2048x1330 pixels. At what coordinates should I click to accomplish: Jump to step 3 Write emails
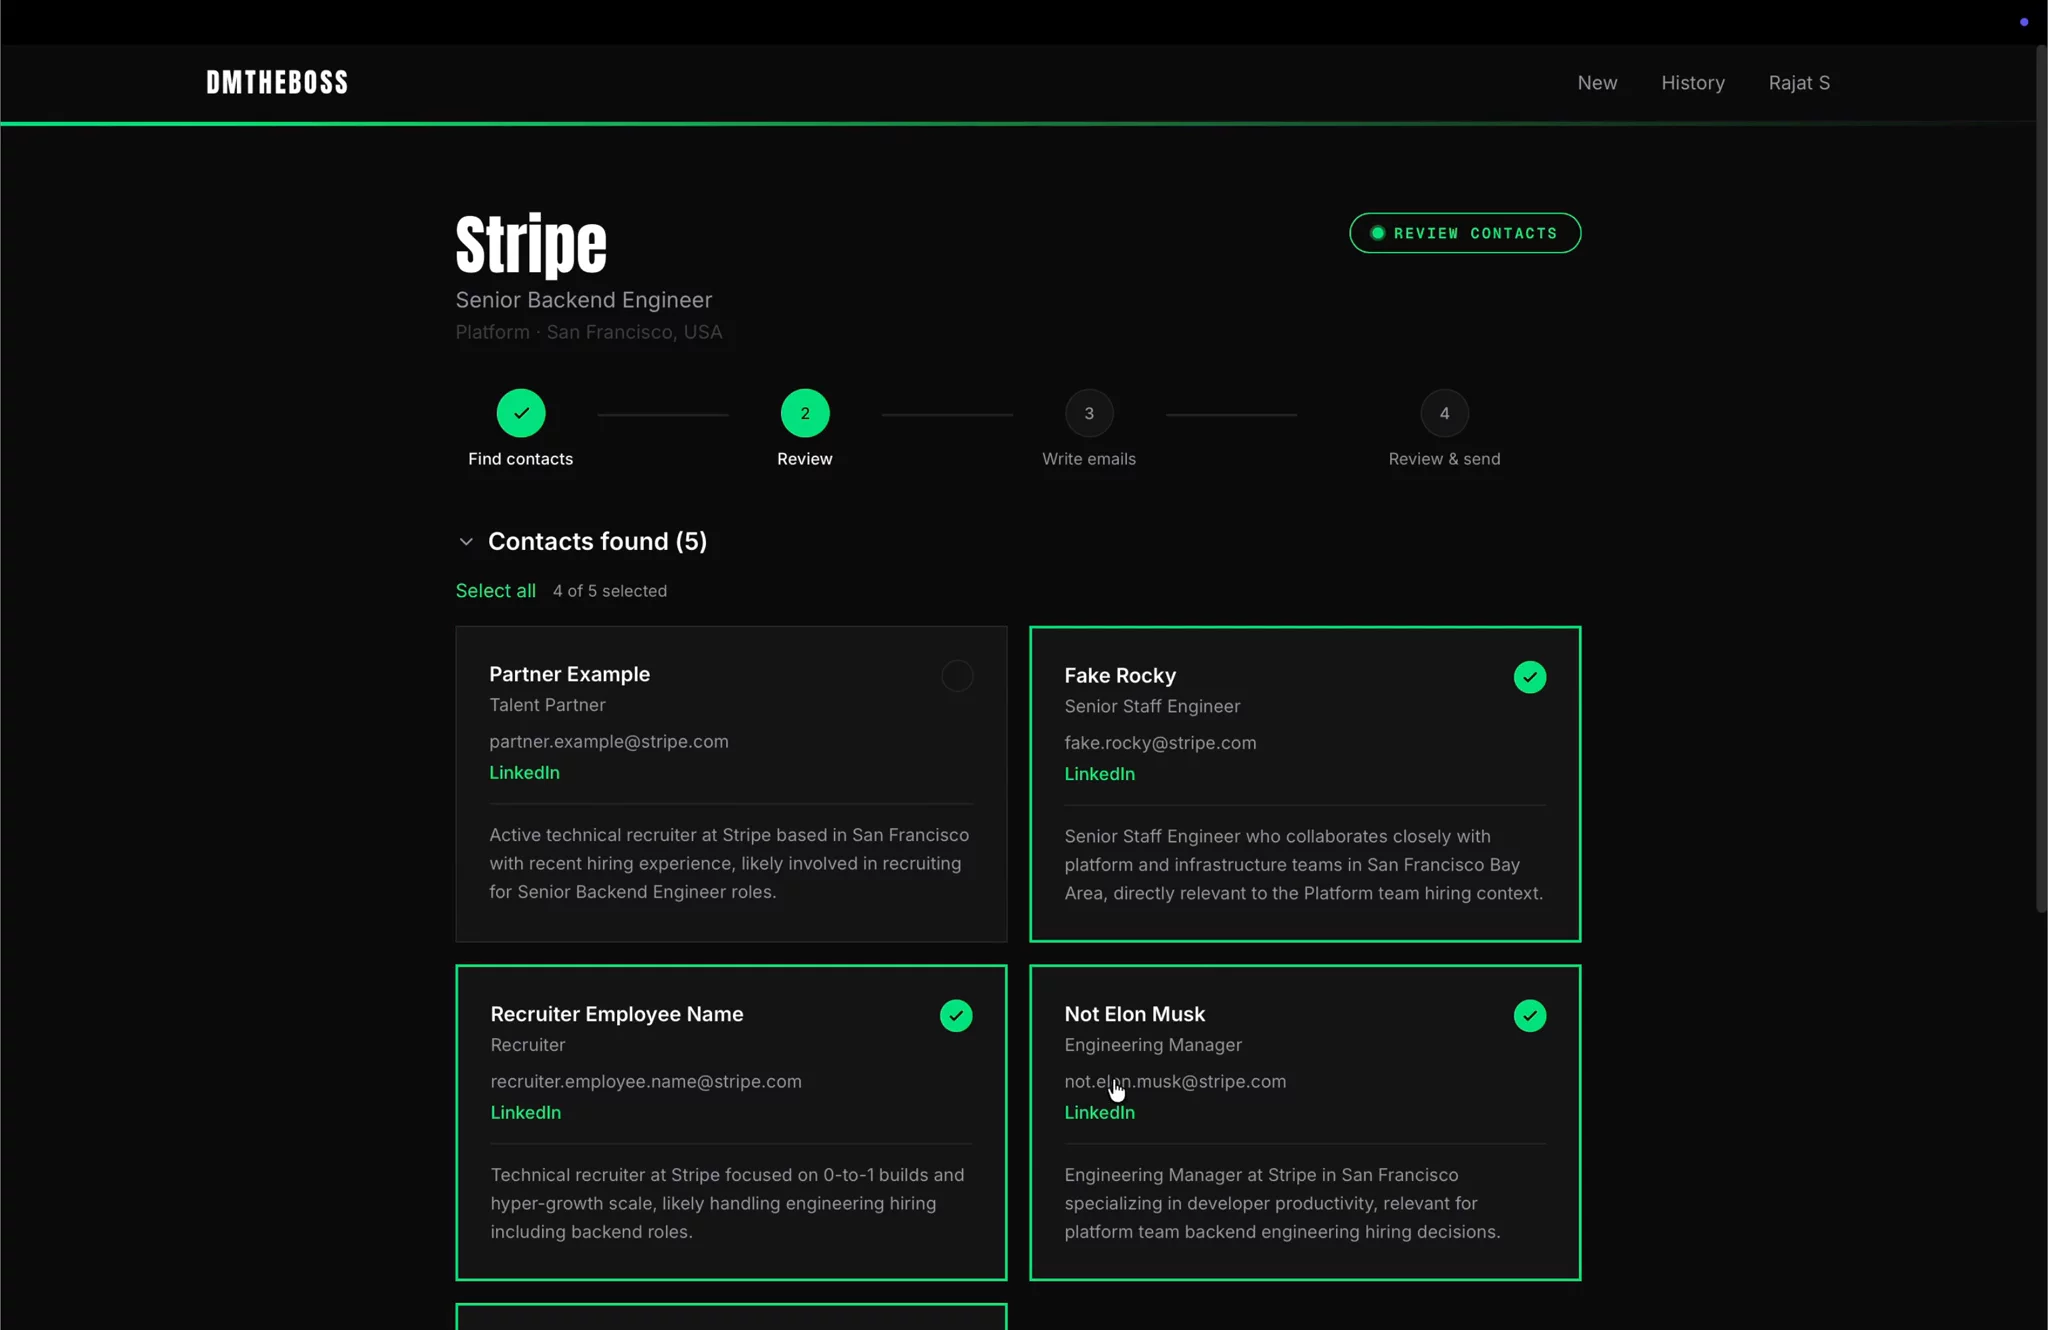pos(1089,413)
